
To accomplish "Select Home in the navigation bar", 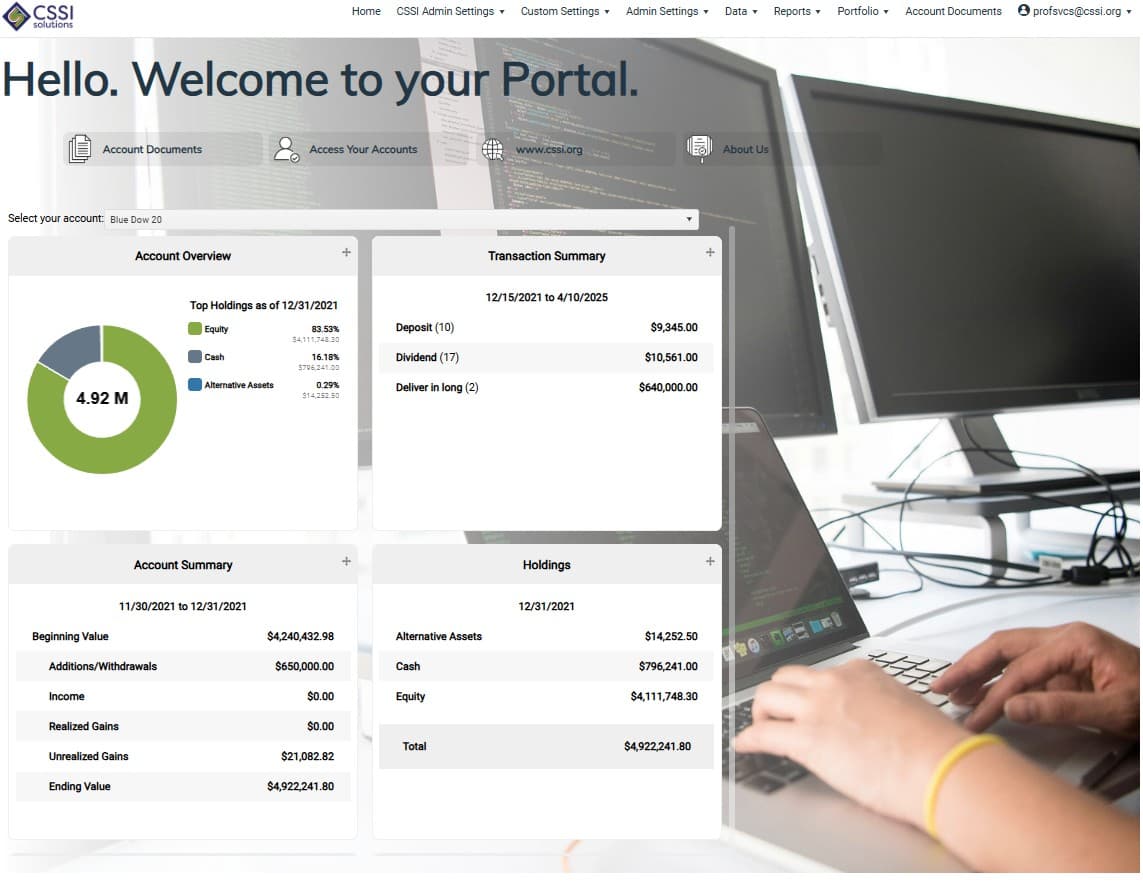I will [x=366, y=11].
